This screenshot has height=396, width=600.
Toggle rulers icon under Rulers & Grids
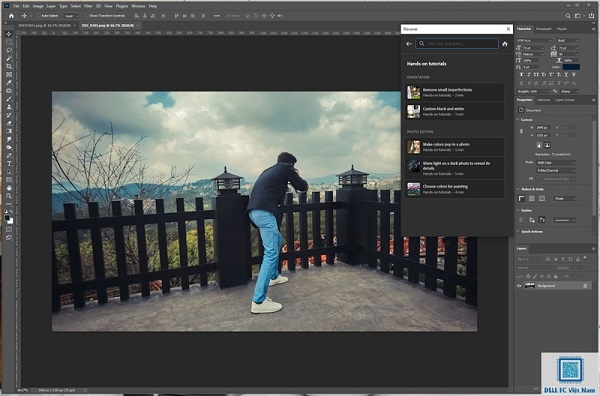522,198
